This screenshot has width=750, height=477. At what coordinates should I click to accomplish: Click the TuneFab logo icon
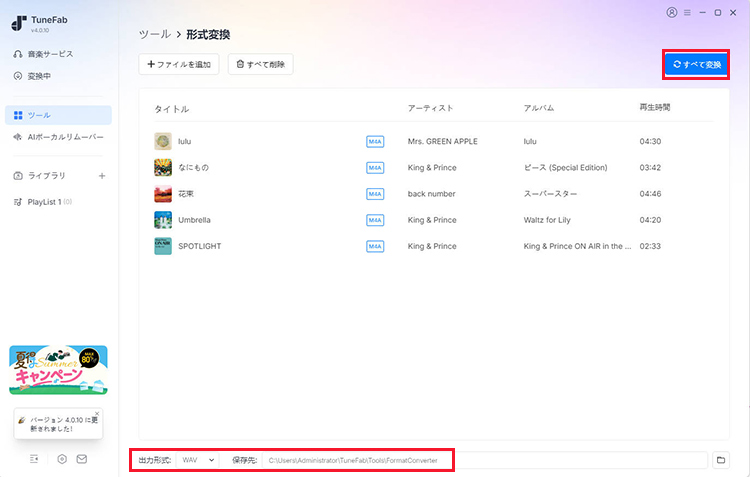click(19, 23)
